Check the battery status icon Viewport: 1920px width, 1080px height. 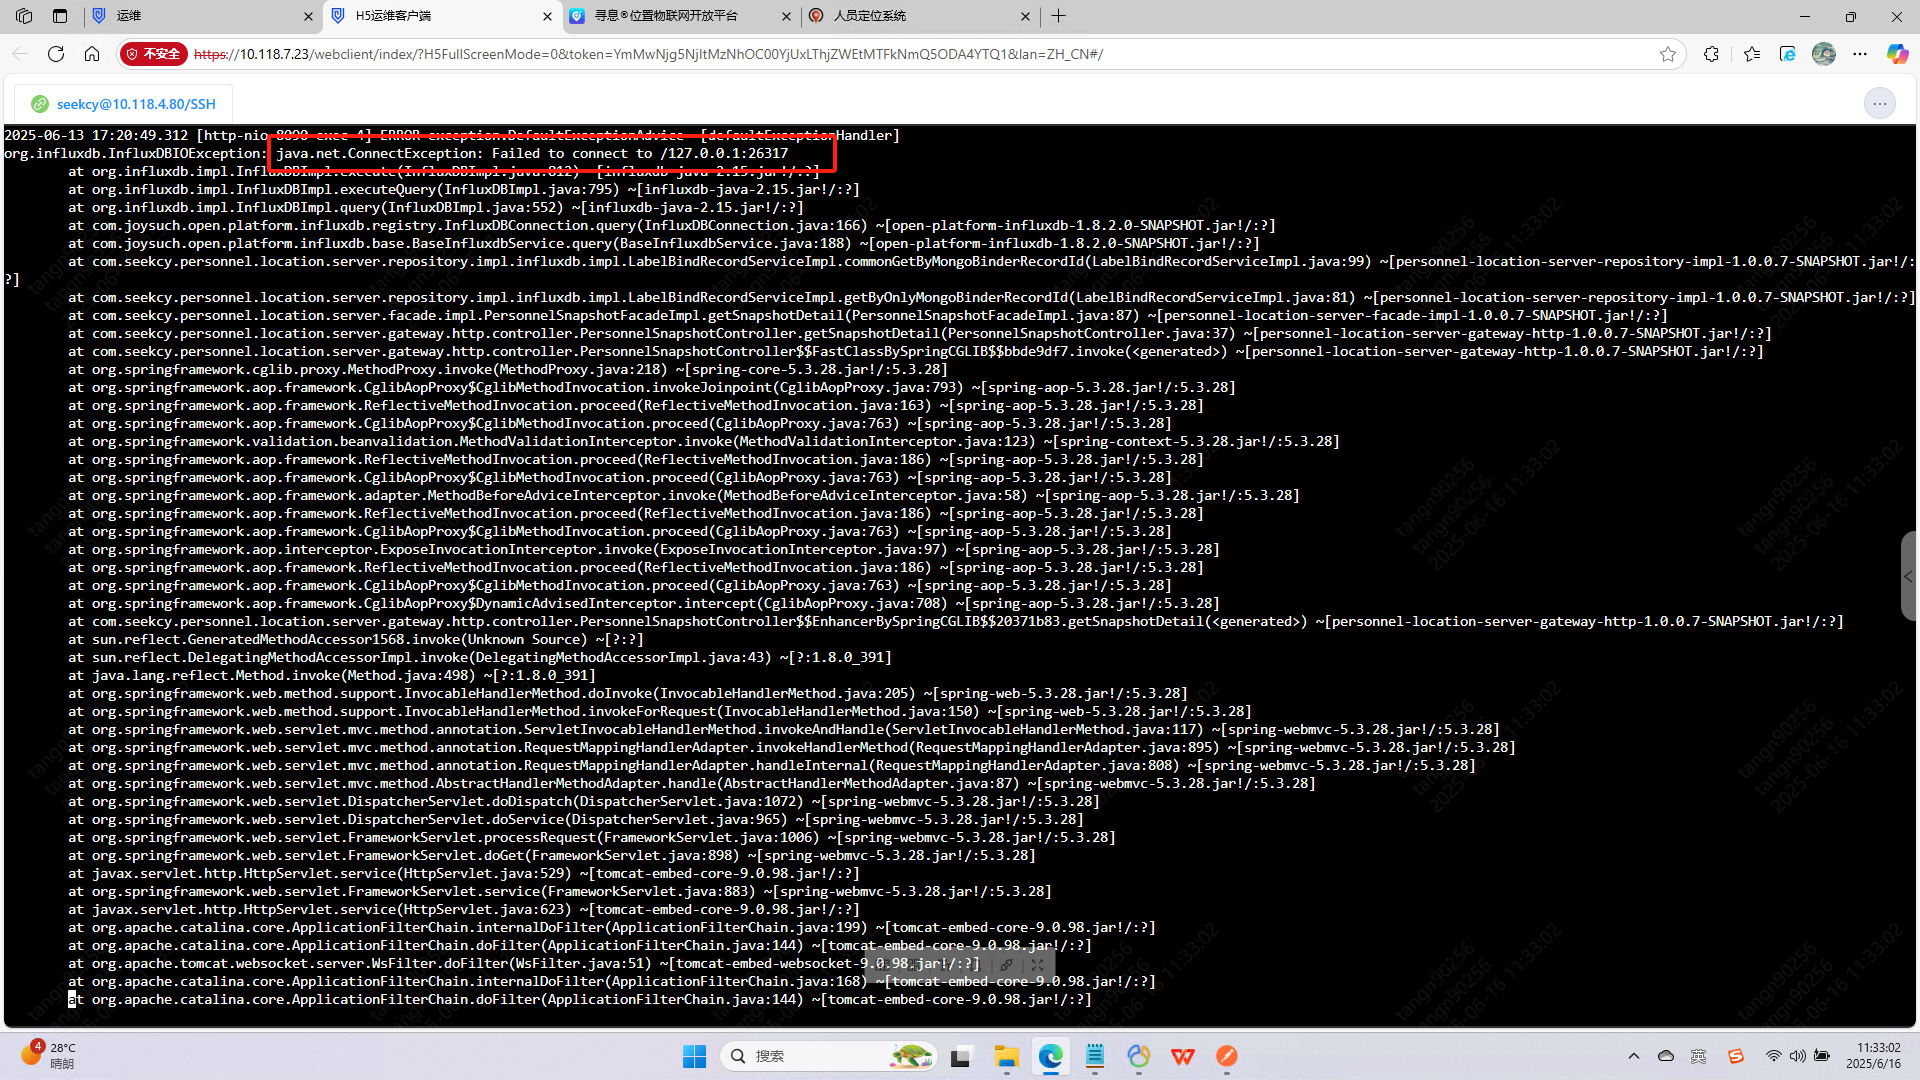1822,1056
